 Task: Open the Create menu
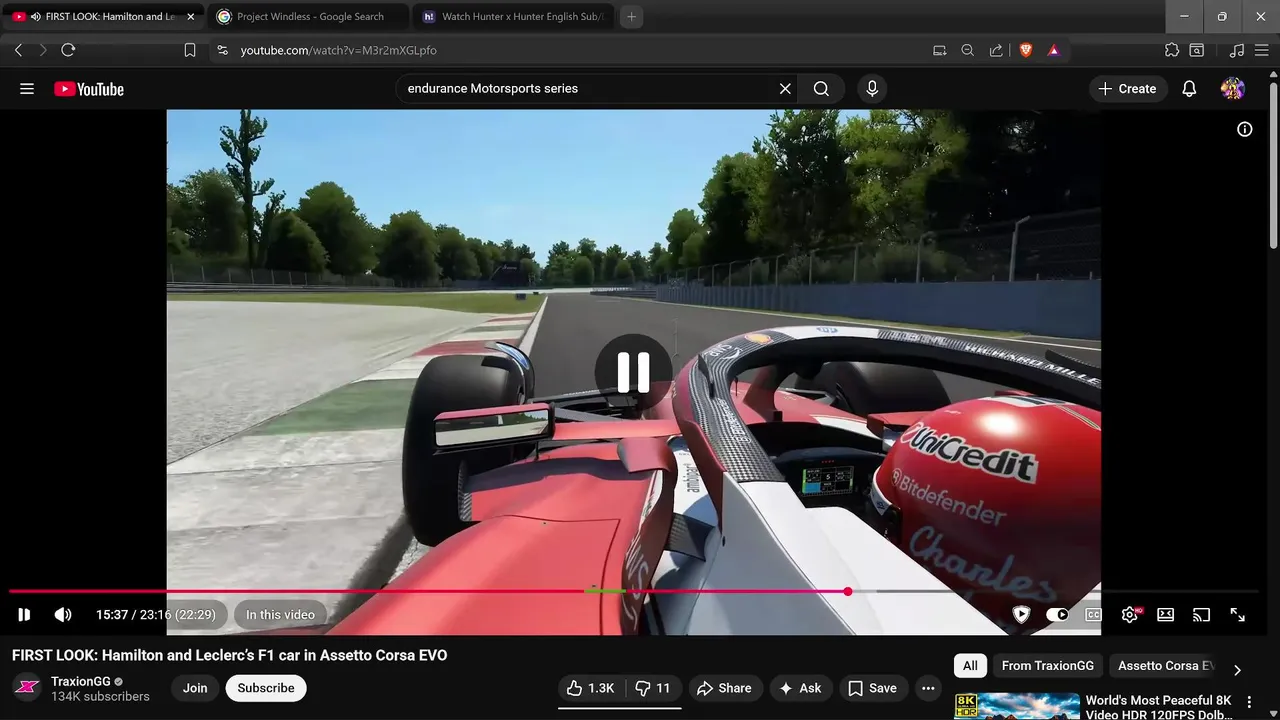click(1128, 89)
